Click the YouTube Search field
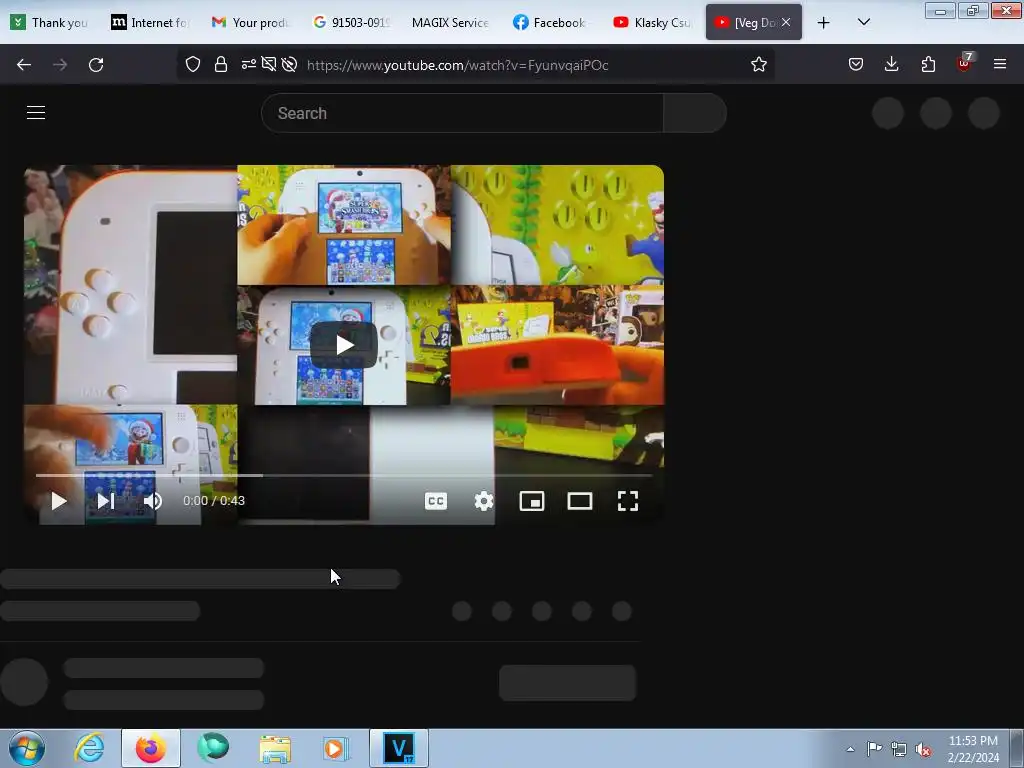 click(462, 113)
